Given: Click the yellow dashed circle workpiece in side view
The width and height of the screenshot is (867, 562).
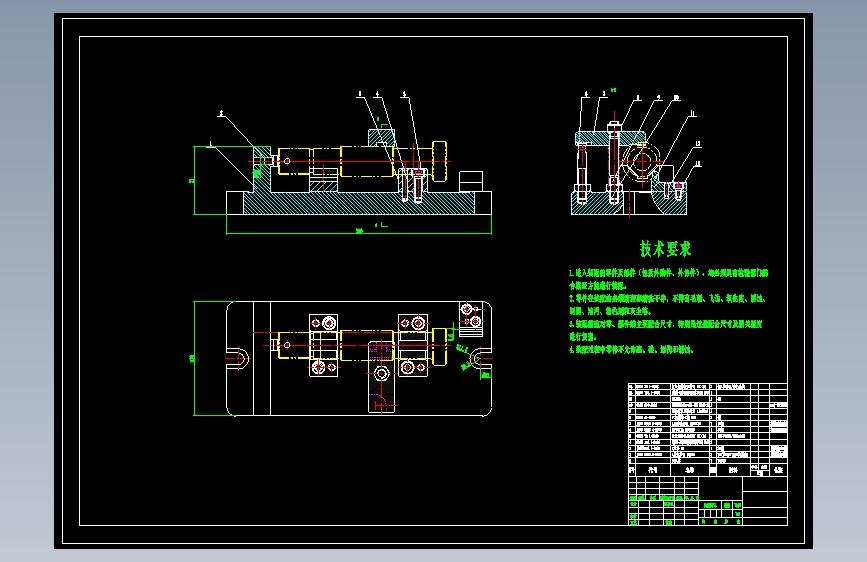Looking at the screenshot, I should coord(641,162).
